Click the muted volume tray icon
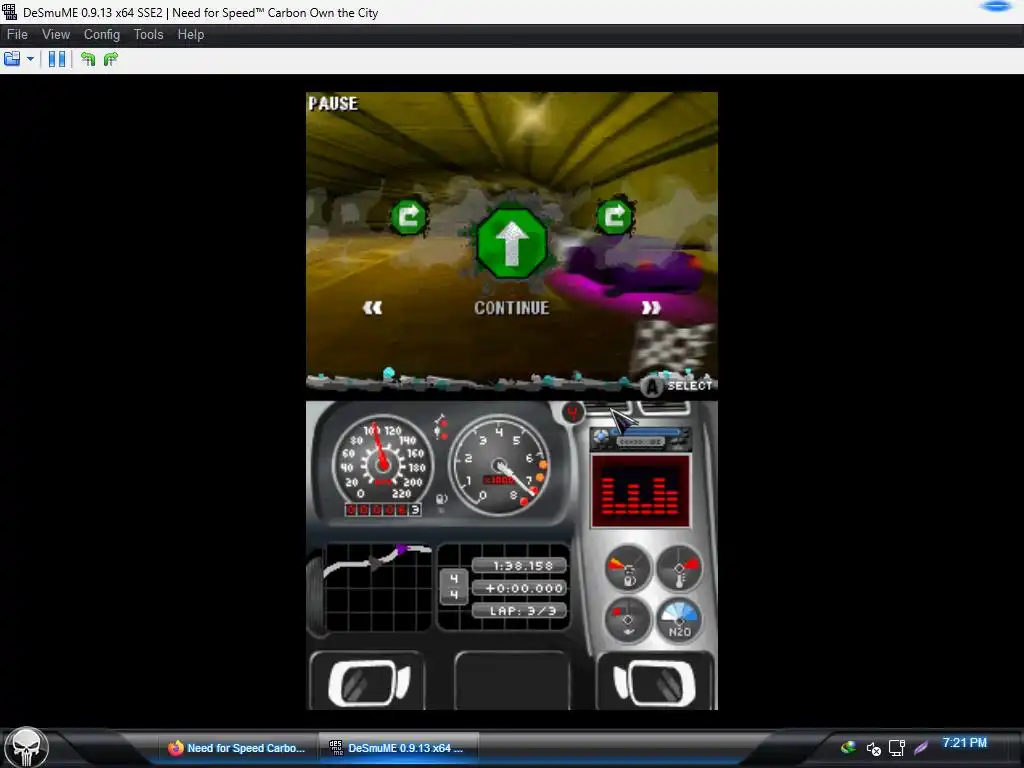 coord(874,748)
